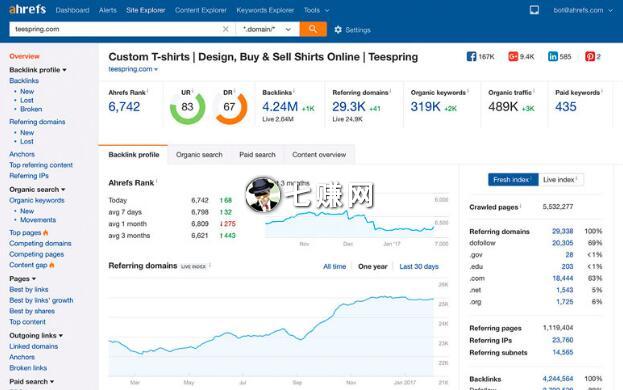Select Fresh index toggle
623x390 pixels.
[x=513, y=180]
